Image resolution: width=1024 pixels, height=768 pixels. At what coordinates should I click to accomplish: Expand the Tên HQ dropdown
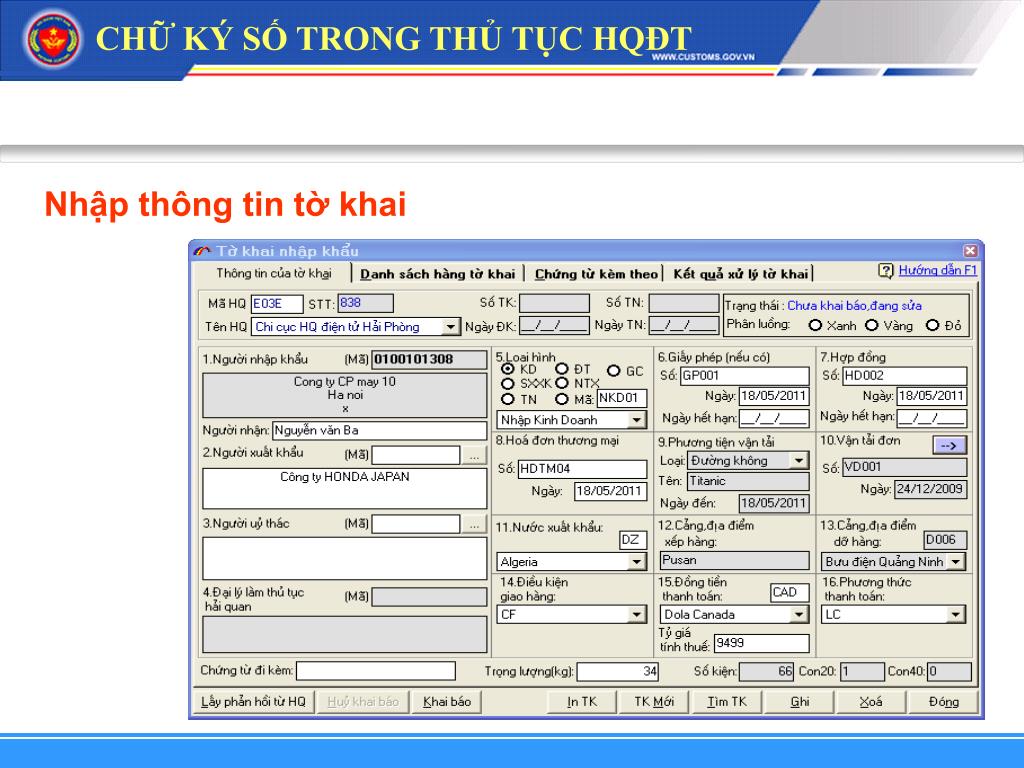[451, 327]
